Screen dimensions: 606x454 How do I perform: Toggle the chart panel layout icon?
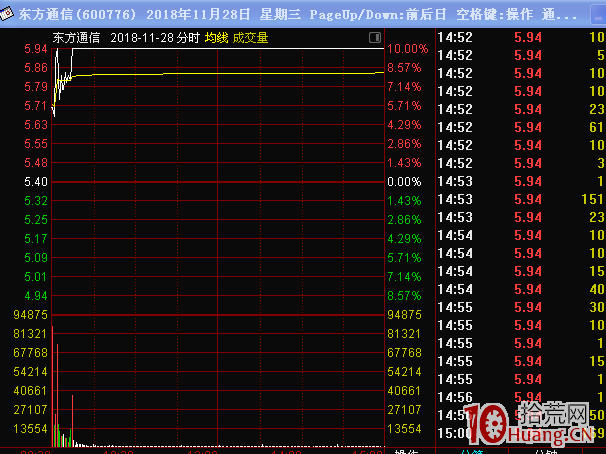coord(375,37)
